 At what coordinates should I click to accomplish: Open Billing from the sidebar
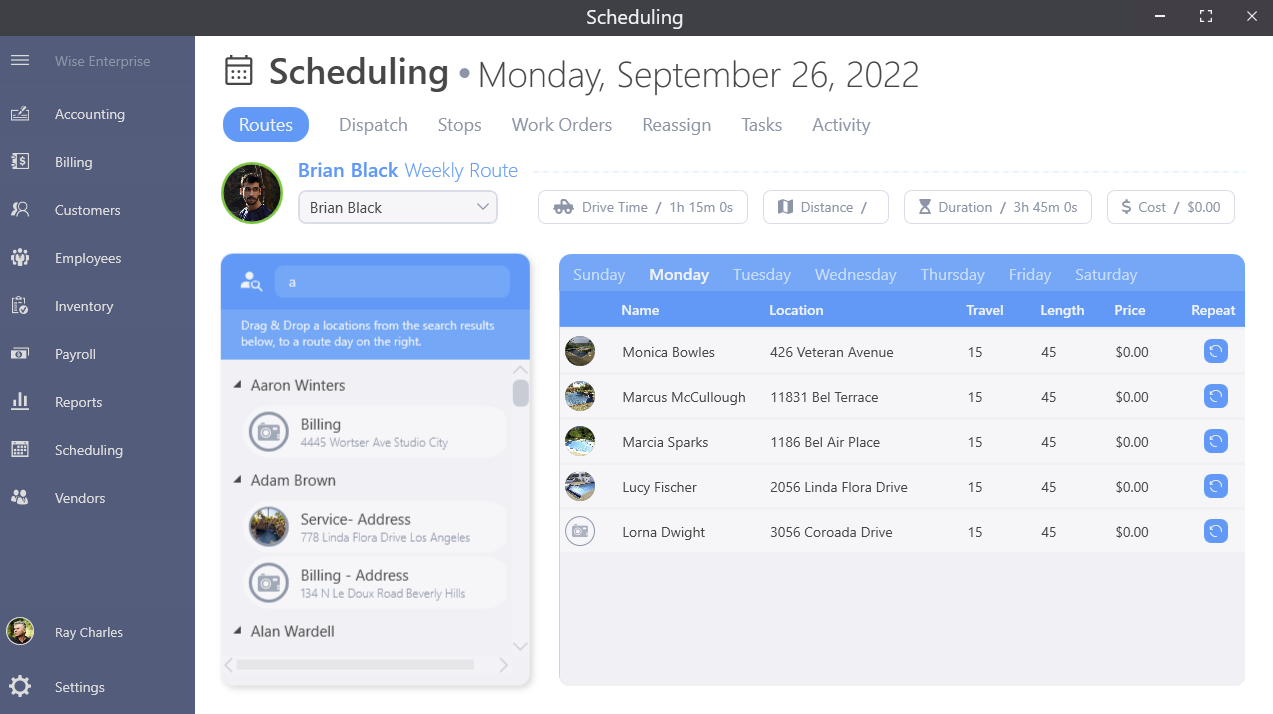[20, 162]
